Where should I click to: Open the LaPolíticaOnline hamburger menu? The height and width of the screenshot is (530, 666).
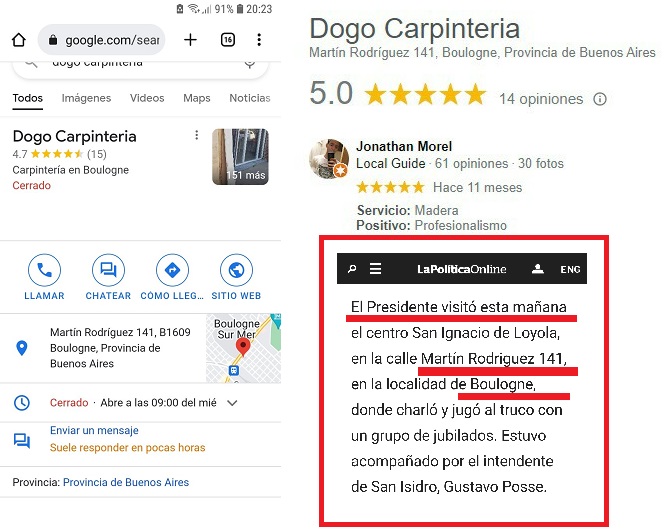point(375,269)
